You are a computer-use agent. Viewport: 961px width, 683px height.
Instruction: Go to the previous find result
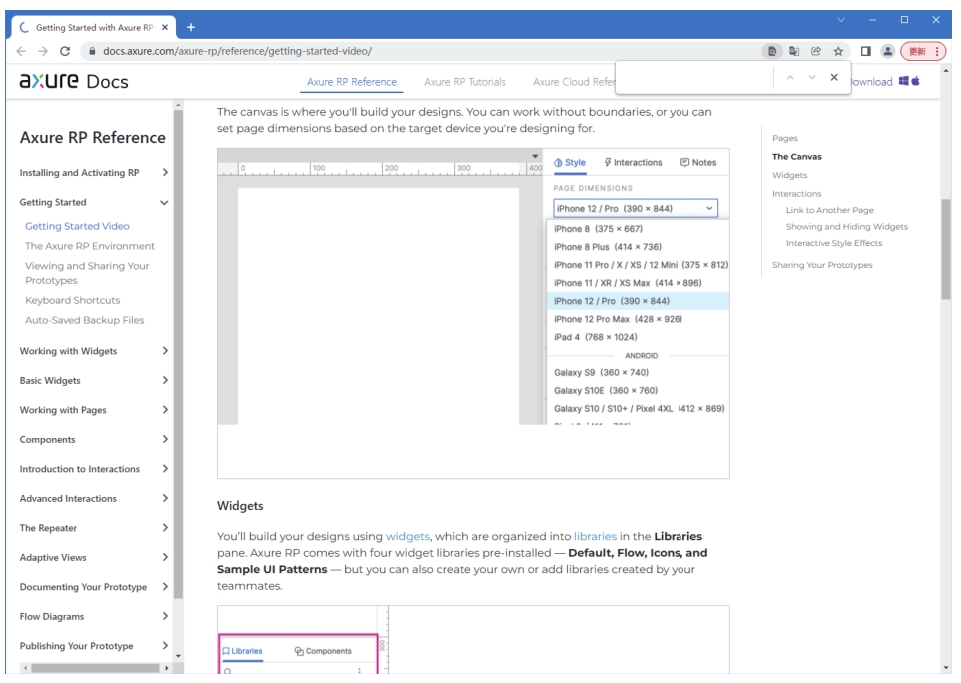[x=790, y=78]
